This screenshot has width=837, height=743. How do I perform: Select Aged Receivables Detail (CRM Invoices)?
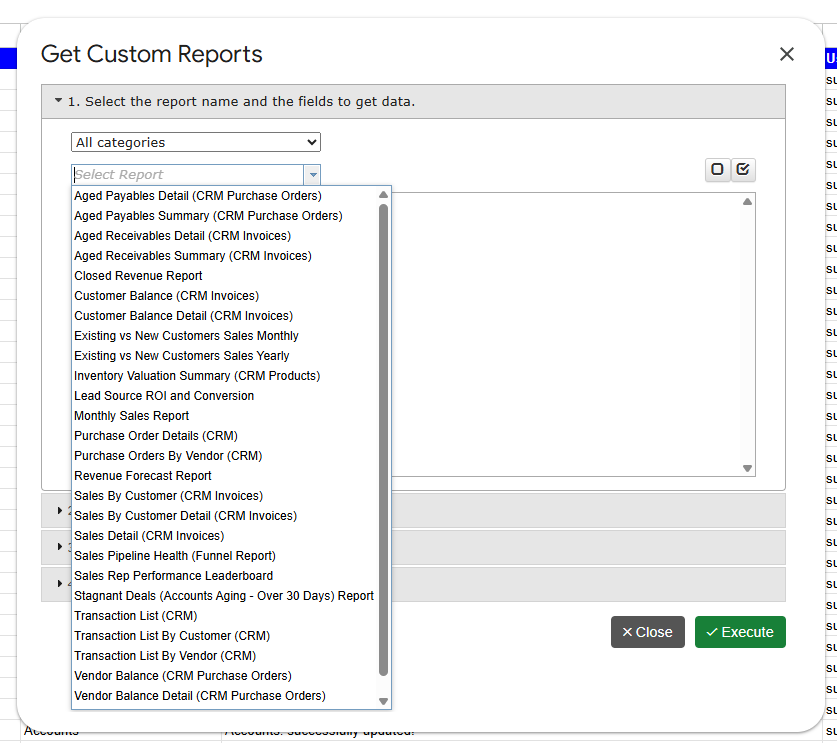coord(183,236)
